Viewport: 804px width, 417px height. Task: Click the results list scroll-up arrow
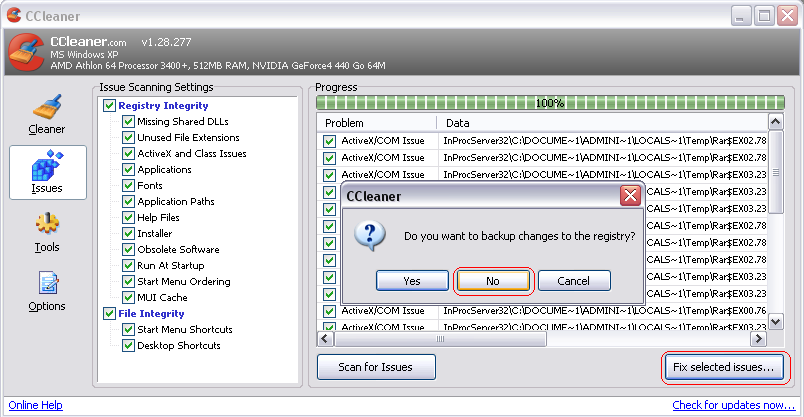pyautogui.click(x=775, y=122)
